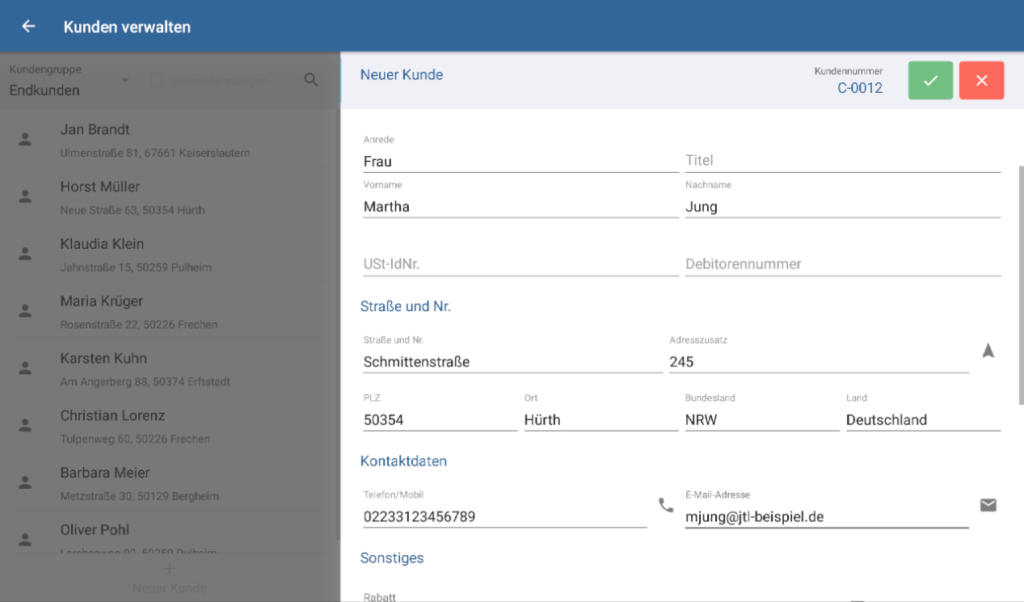Image resolution: width=1024 pixels, height=602 pixels.
Task: Open the Kundengruppe Endkunden dropdown
Action: [x=68, y=82]
